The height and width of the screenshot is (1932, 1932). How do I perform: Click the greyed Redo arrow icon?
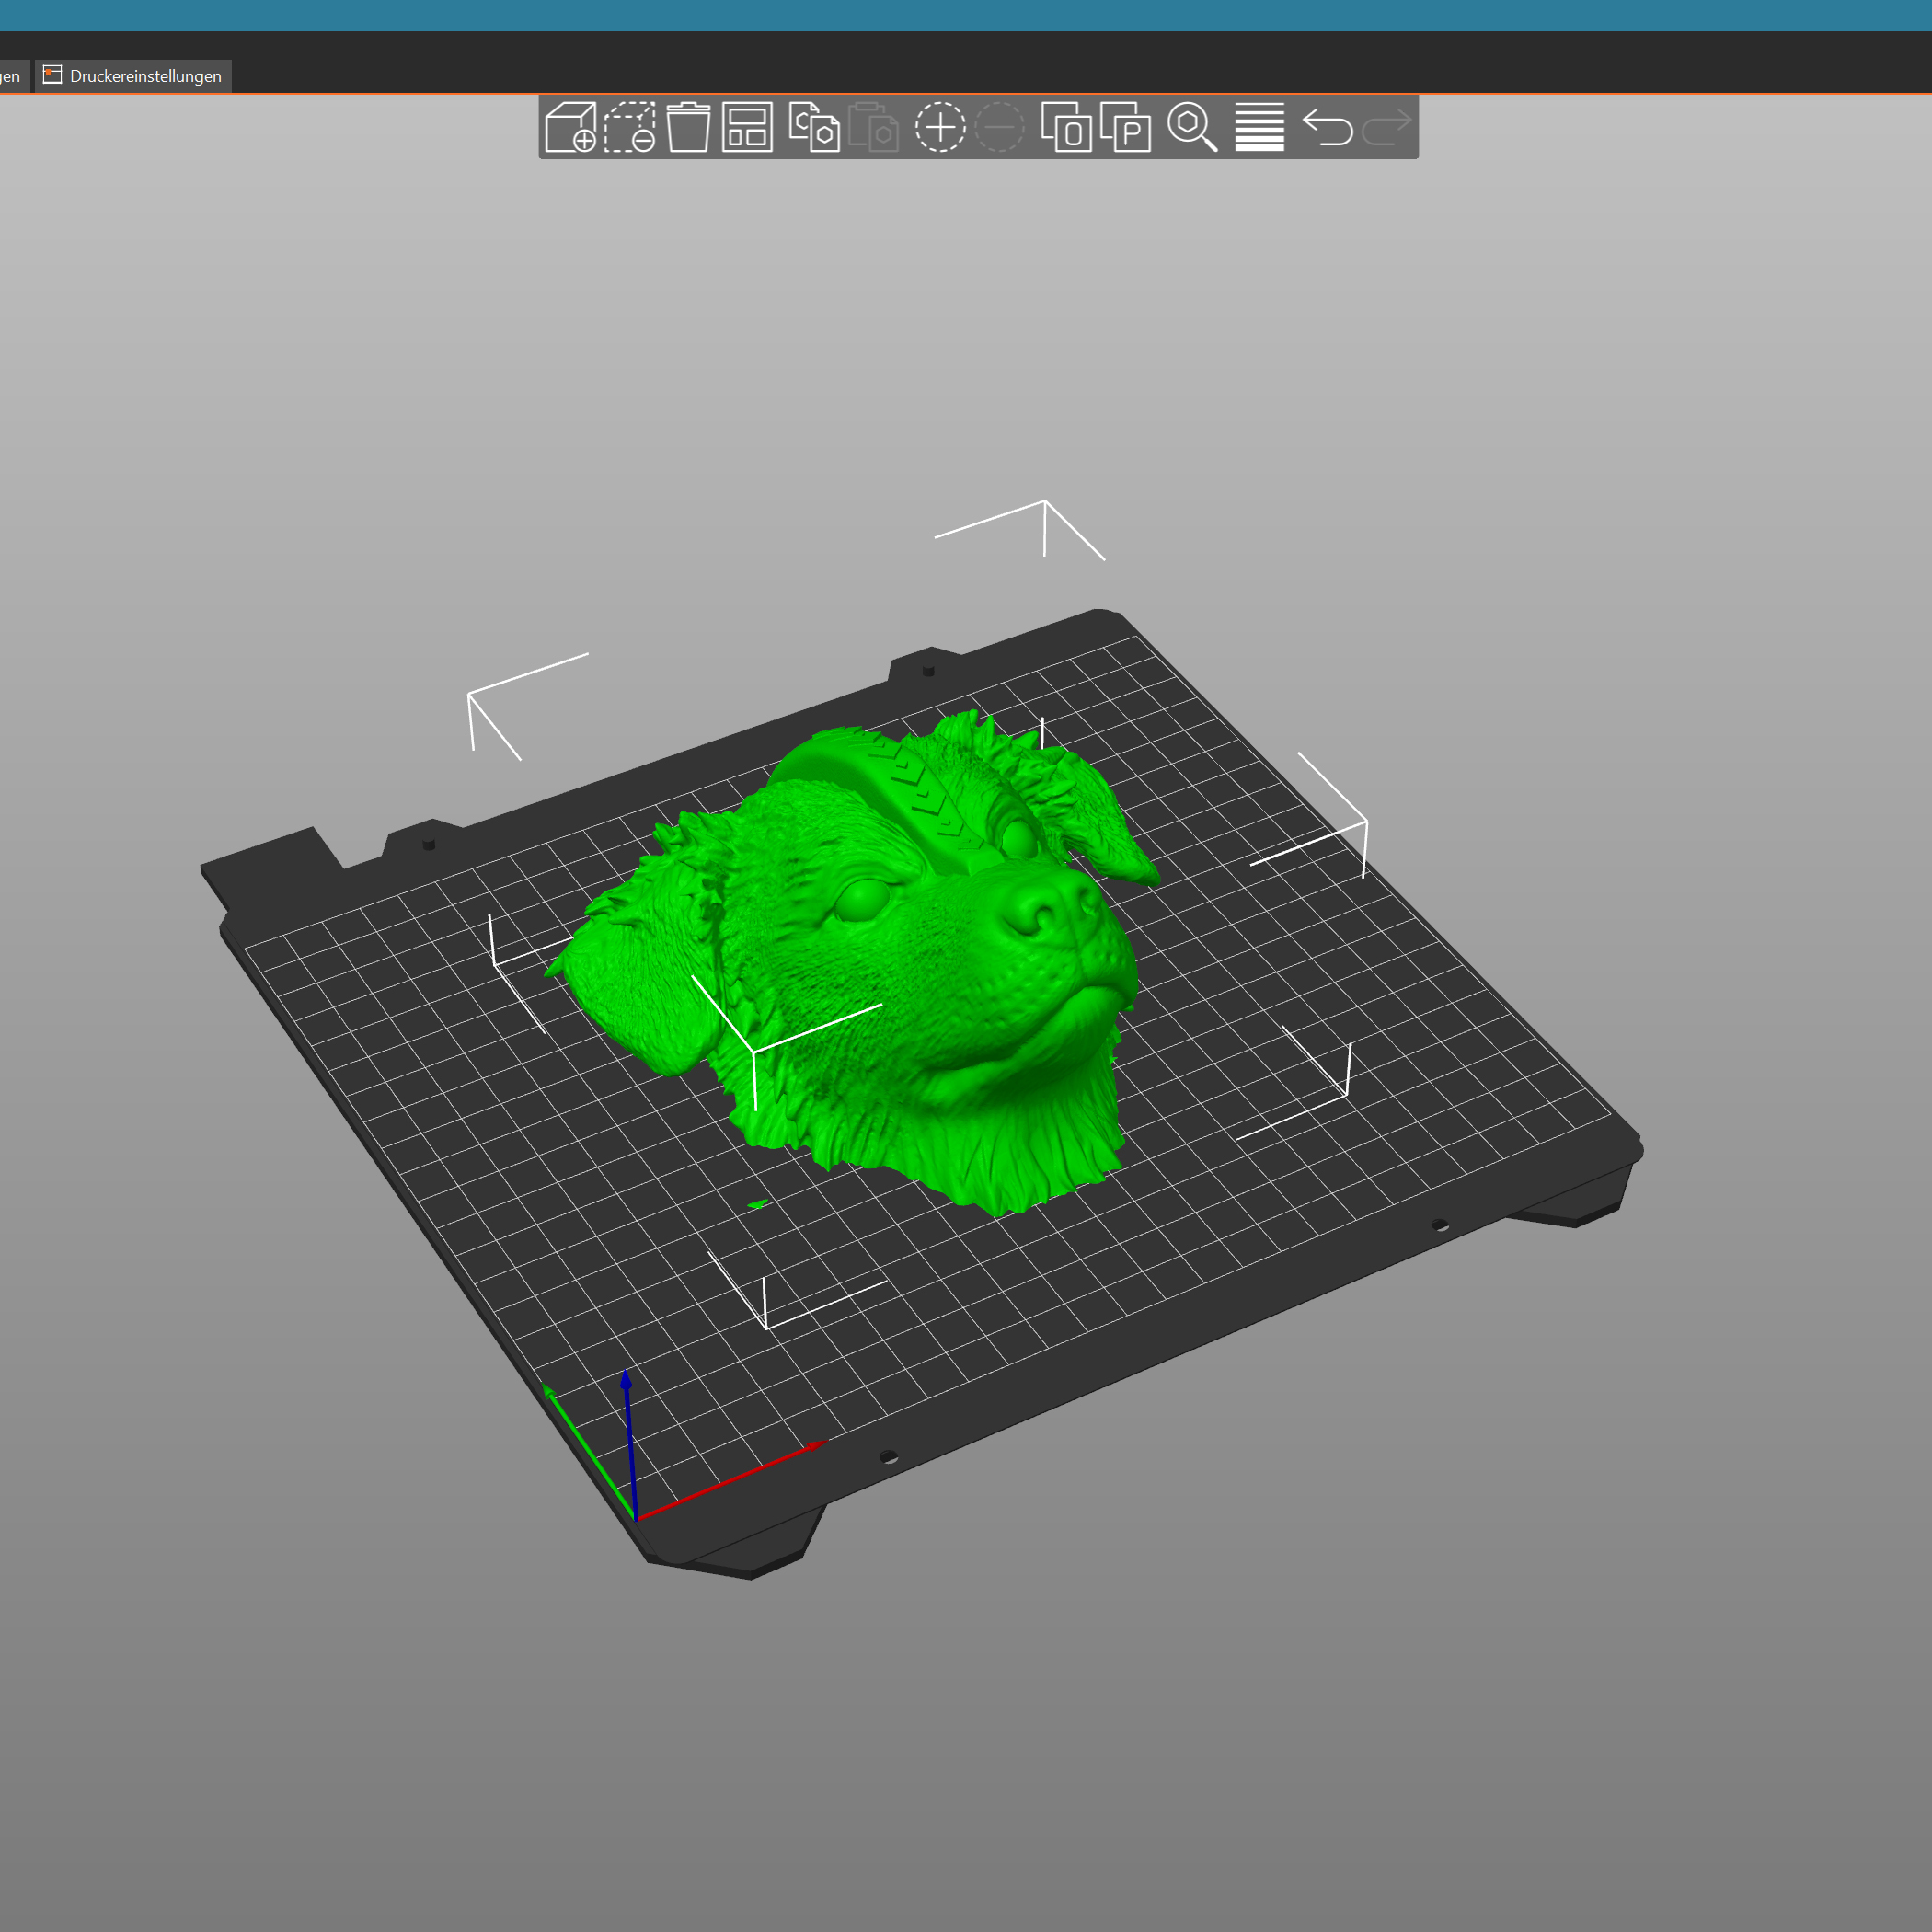1386,127
